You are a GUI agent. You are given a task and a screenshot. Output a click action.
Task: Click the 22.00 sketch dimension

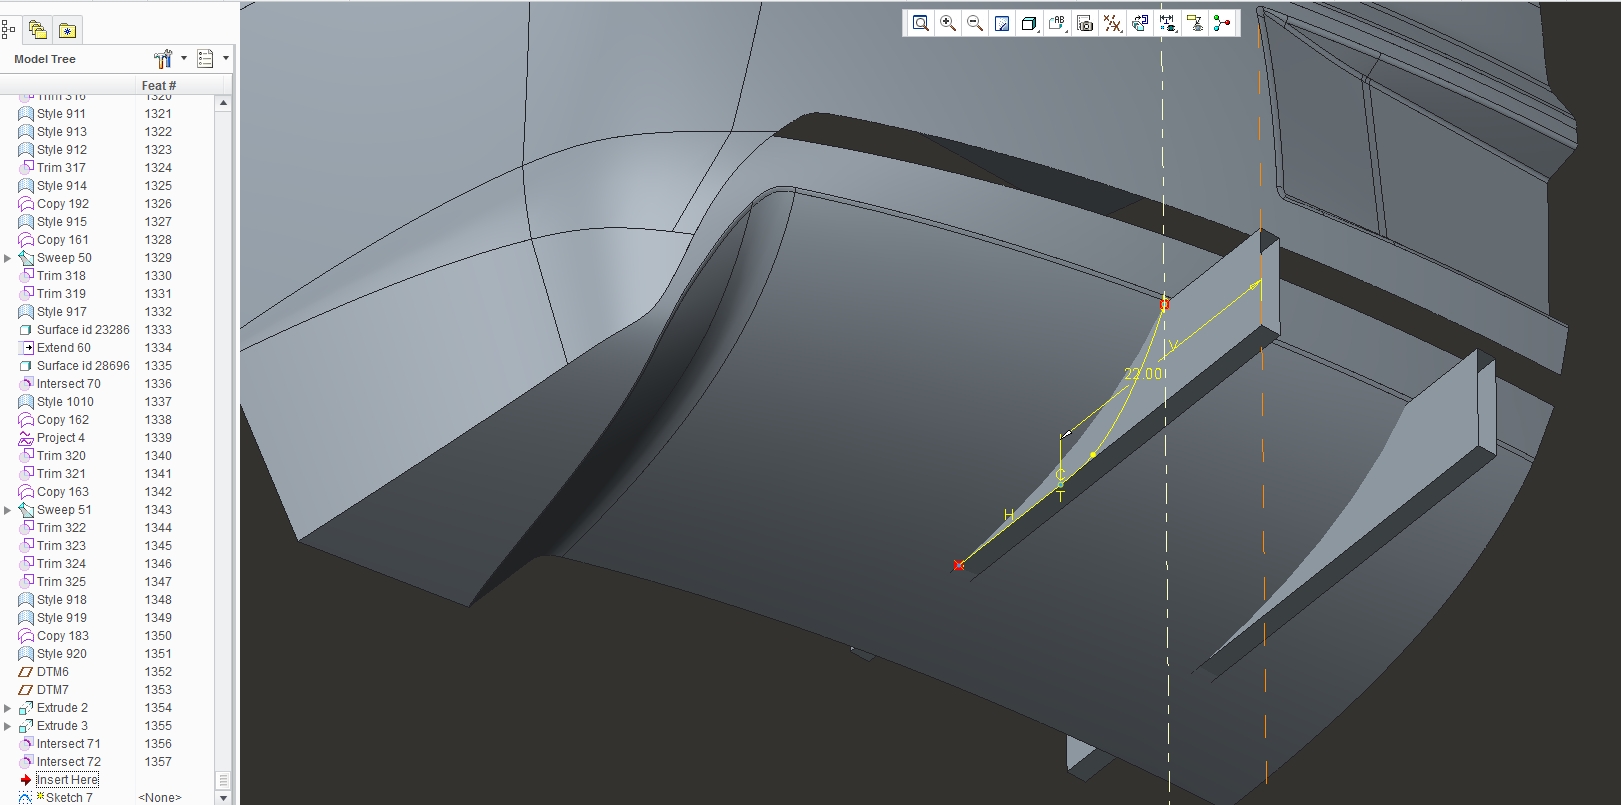click(x=1143, y=374)
